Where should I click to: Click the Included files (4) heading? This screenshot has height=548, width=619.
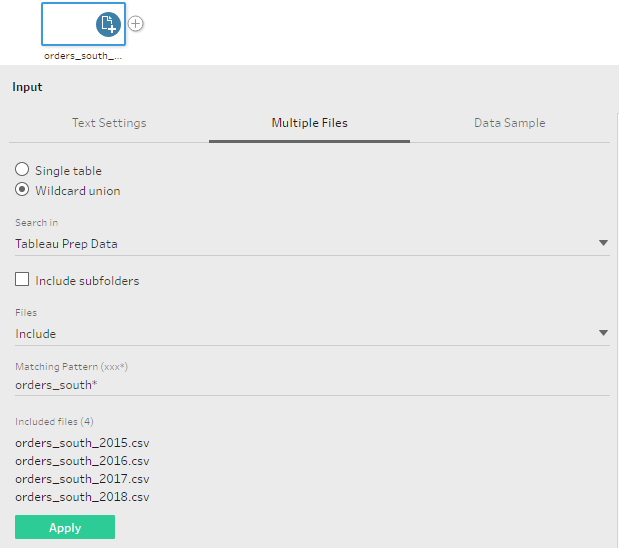click(x=54, y=422)
